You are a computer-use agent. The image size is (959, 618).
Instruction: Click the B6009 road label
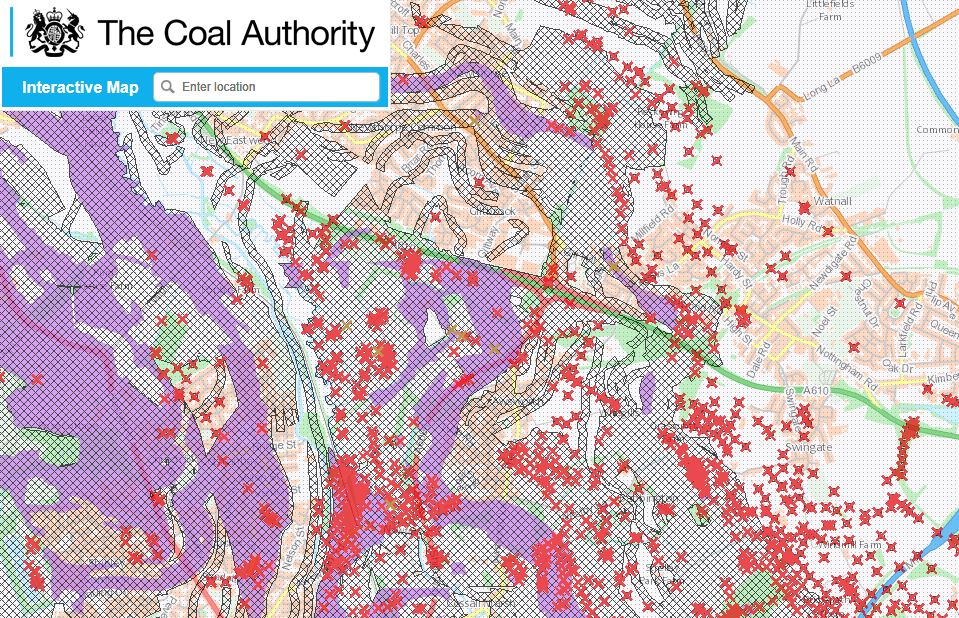coord(867,64)
